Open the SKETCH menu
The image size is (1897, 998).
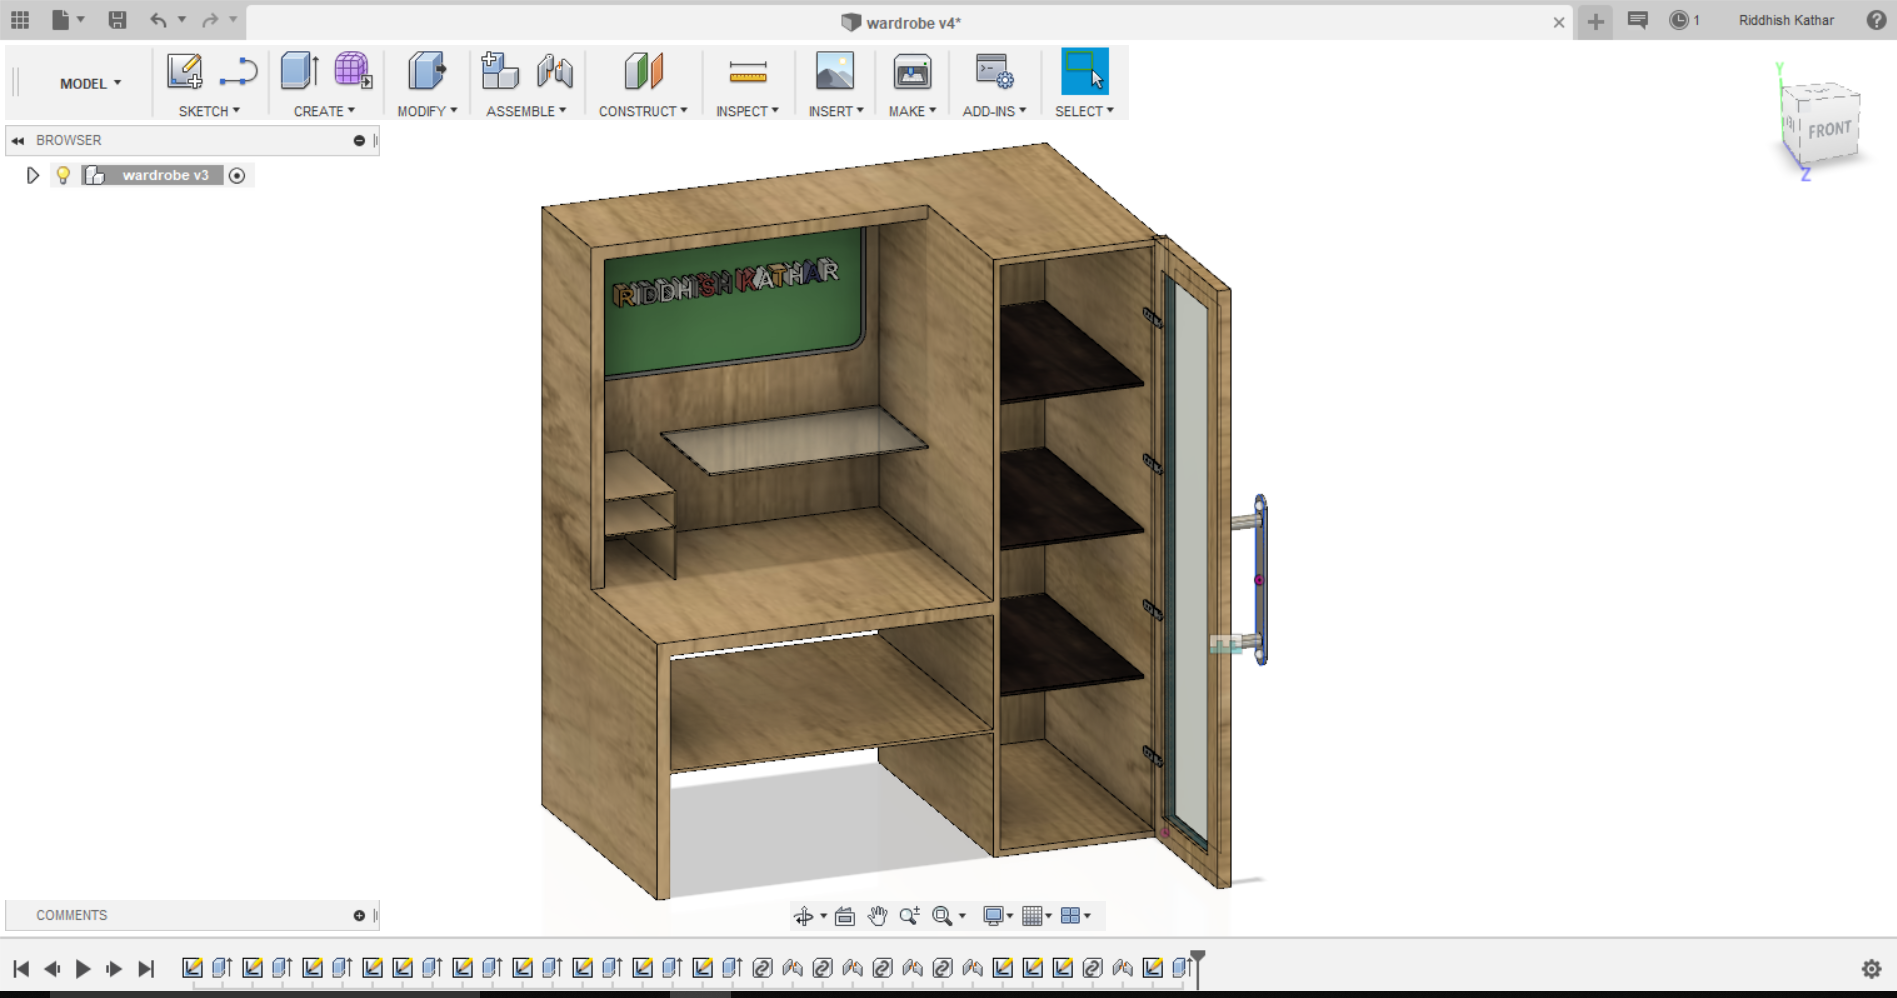(x=209, y=111)
